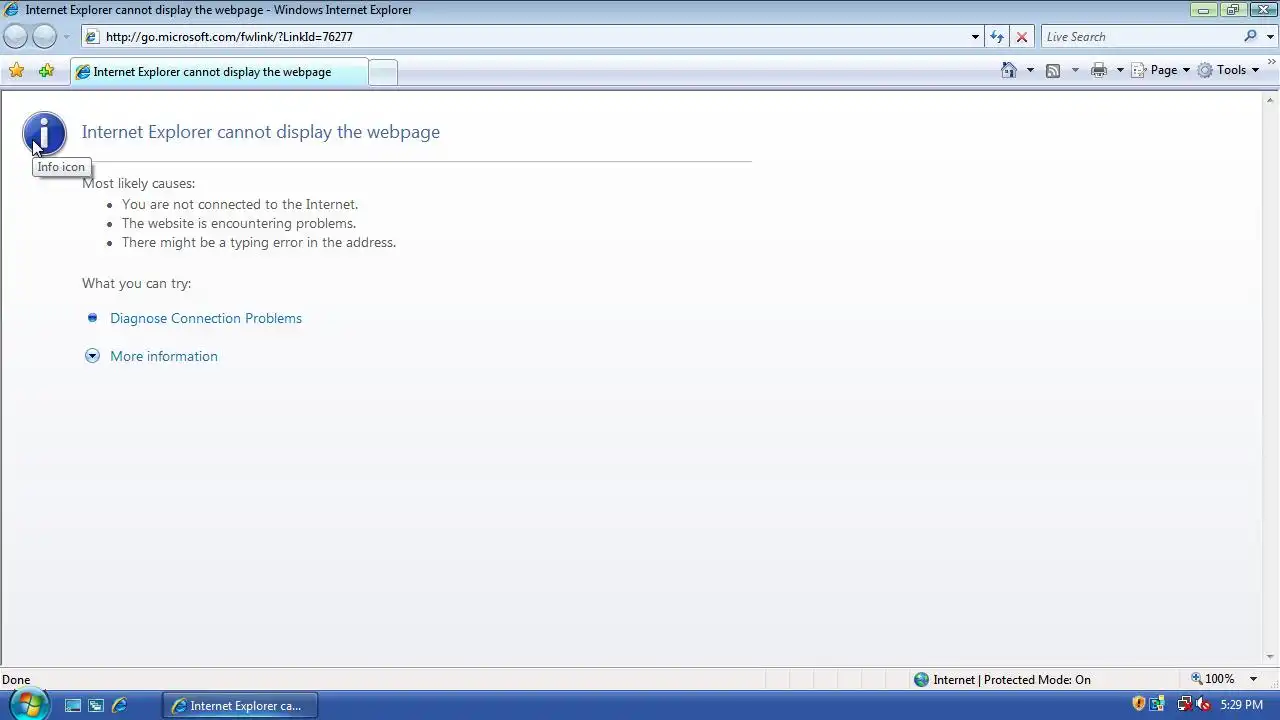Image resolution: width=1280 pixels, height=720 pixels.
Task: Click 'Internet | Protected Mode: On' status
Action: coord(1012,679)
